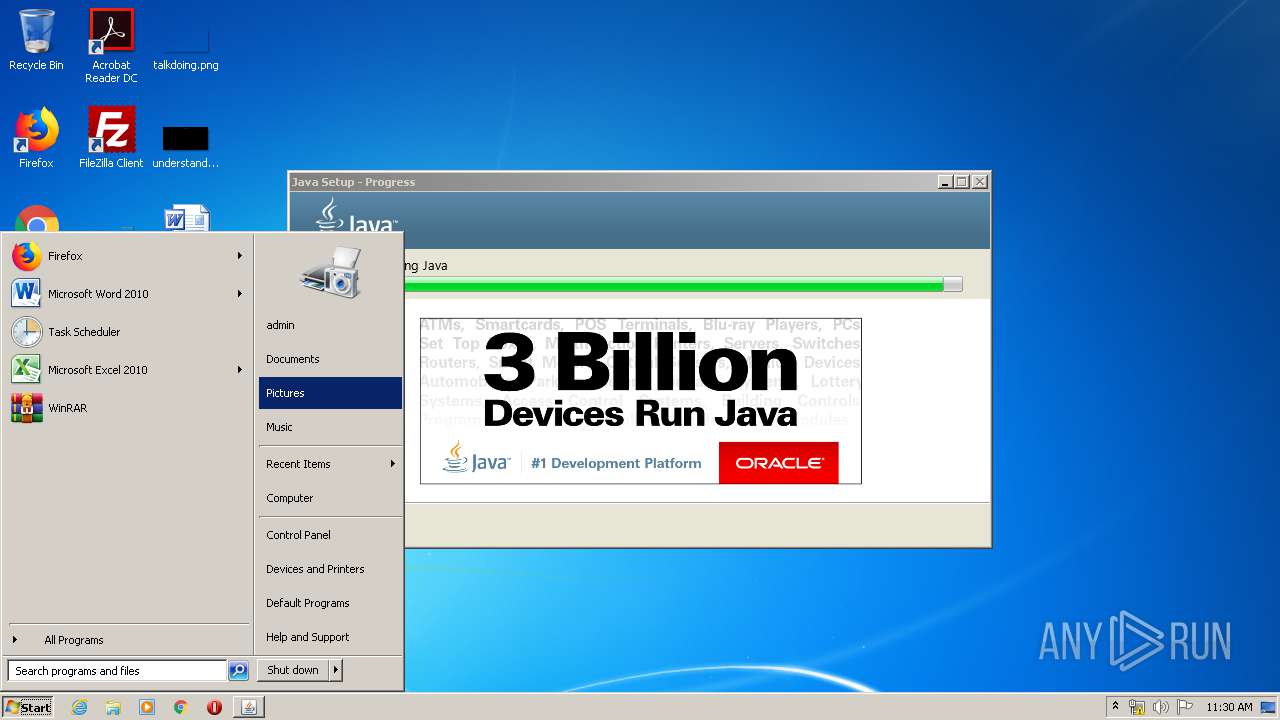Open Task Scheduler in Start menu
This screenshot has width=1280, height=720.
pos(127,332)
